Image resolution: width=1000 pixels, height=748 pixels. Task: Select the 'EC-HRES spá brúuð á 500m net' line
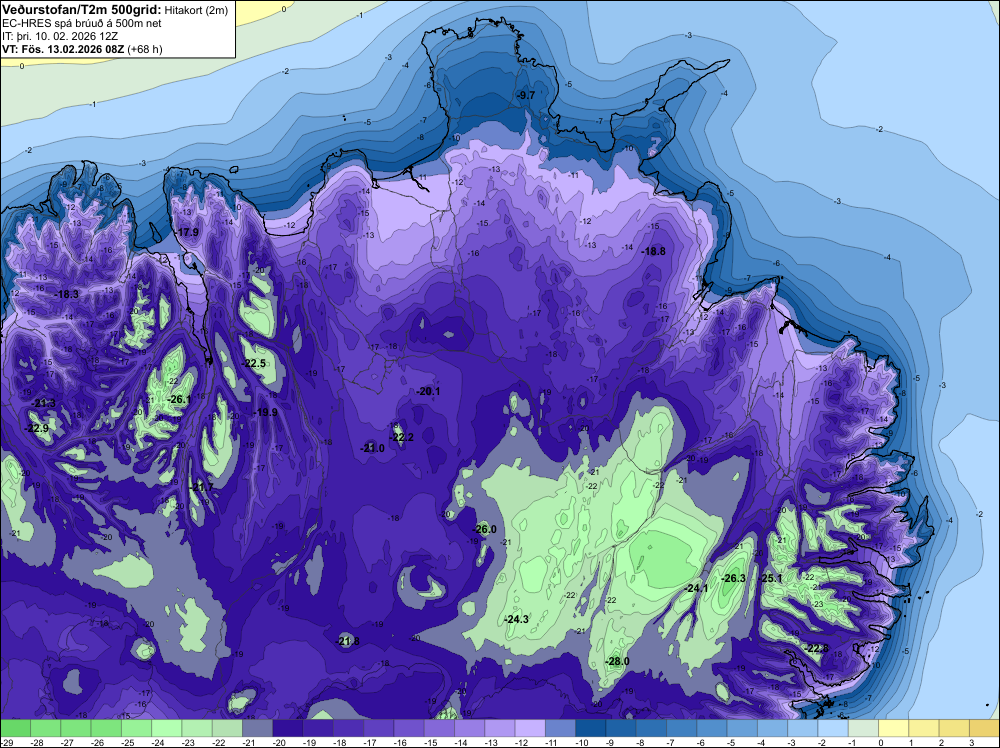click(82, 23)
